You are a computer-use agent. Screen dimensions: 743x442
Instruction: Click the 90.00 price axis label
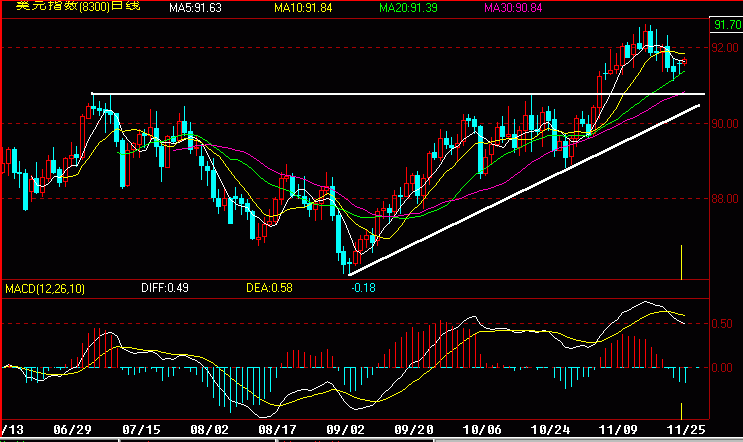pyautogui.click(x=725, y=124)
